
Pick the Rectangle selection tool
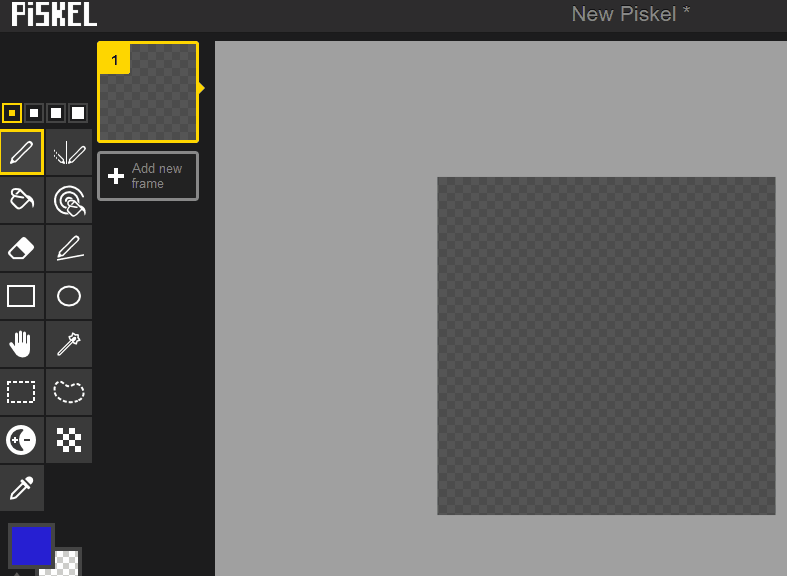click(22, 392)
